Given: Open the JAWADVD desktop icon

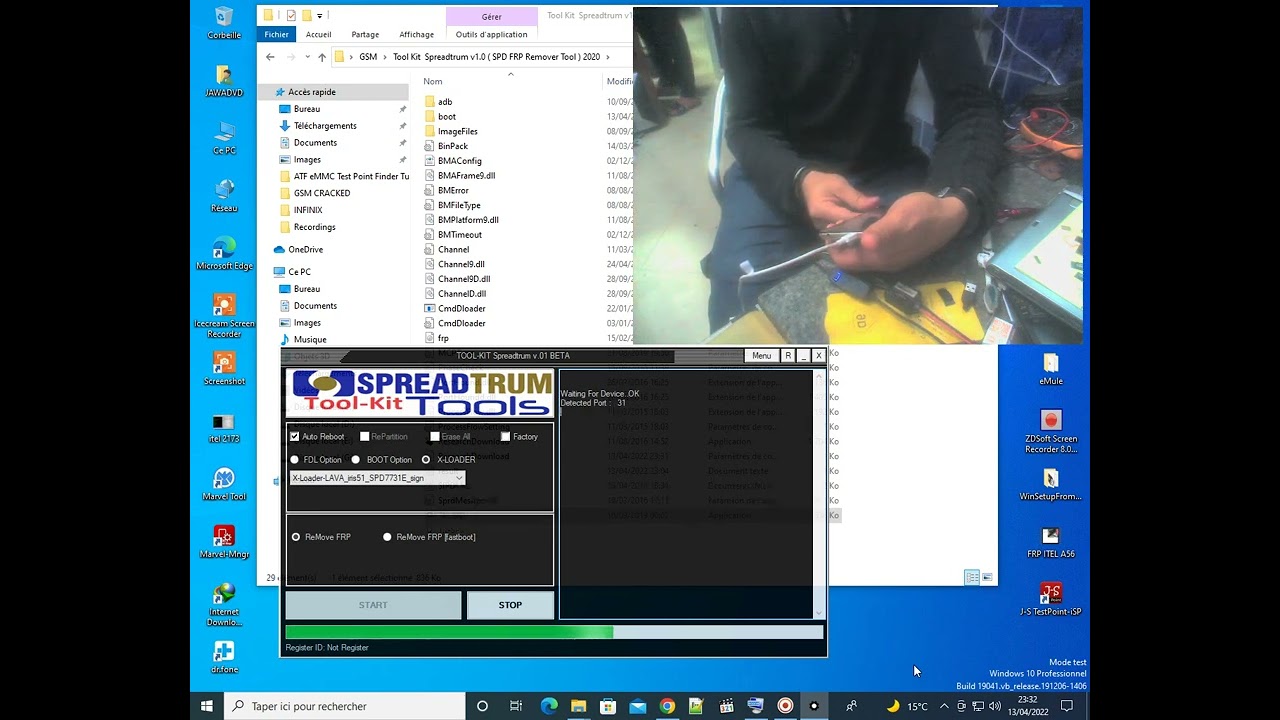Looking at the screenshot, I should click(224, 80).
